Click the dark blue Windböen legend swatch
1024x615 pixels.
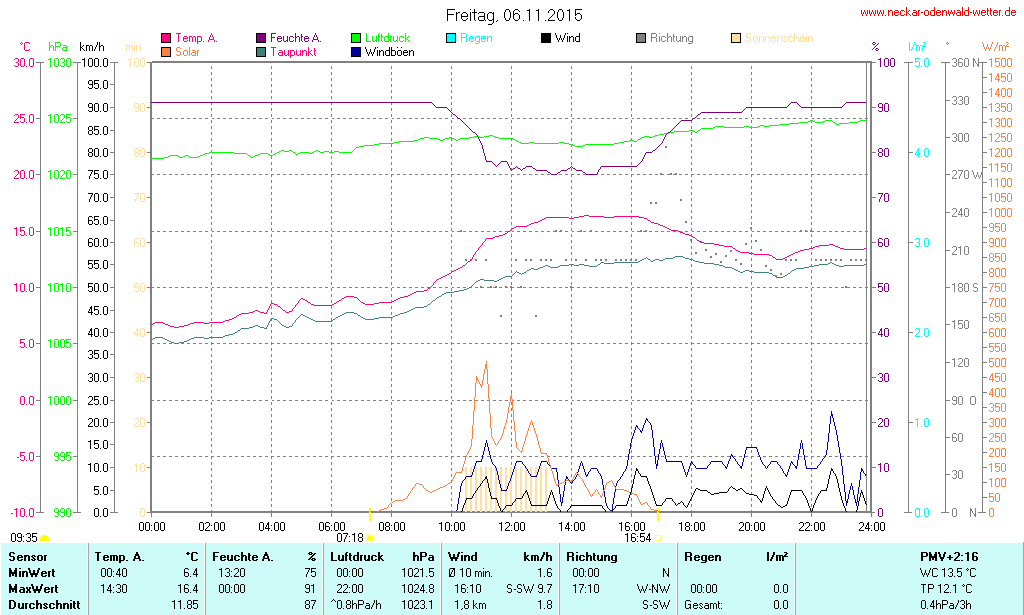pyautogui.click(x=357, y=52)
